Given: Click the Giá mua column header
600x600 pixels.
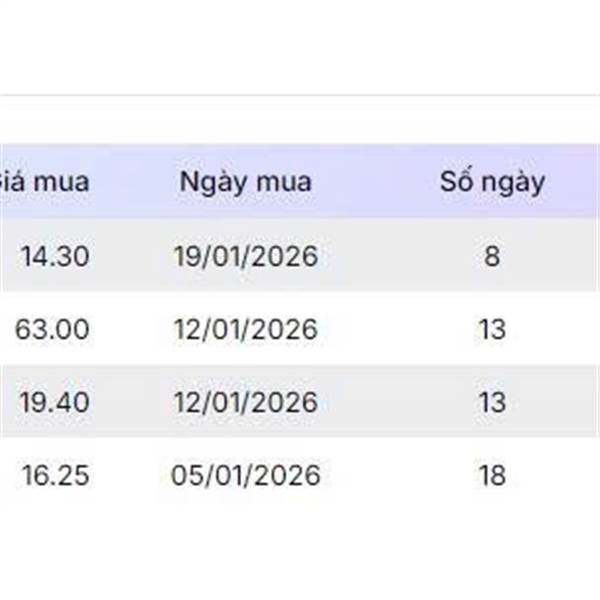Looking at the screenshot, I should tap(44, 182).
